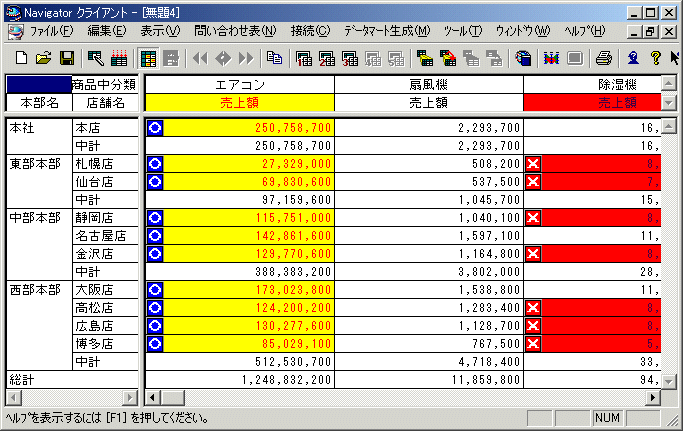This screenshot has height=431, width=683.
Task: Select the 名古屋店 row label
Action: [105, 236]
